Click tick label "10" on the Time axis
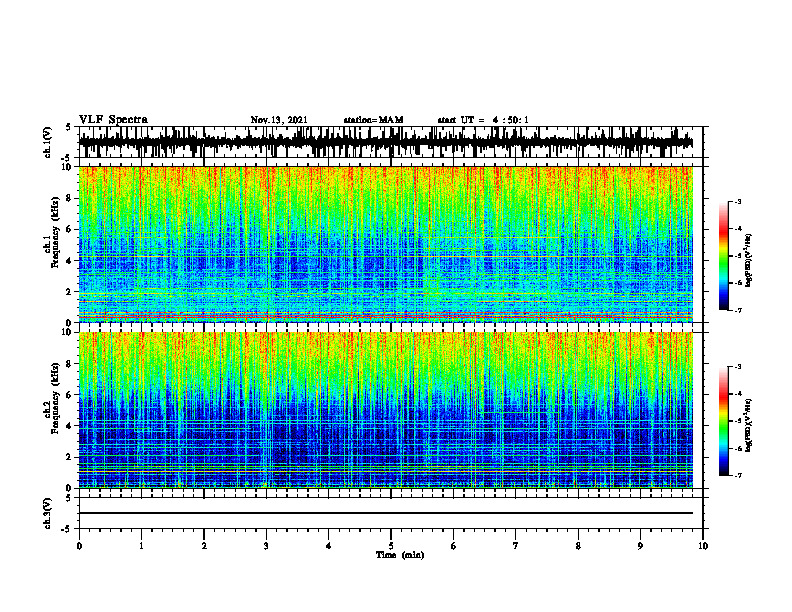The image size is (792, 612). [703, 546]
